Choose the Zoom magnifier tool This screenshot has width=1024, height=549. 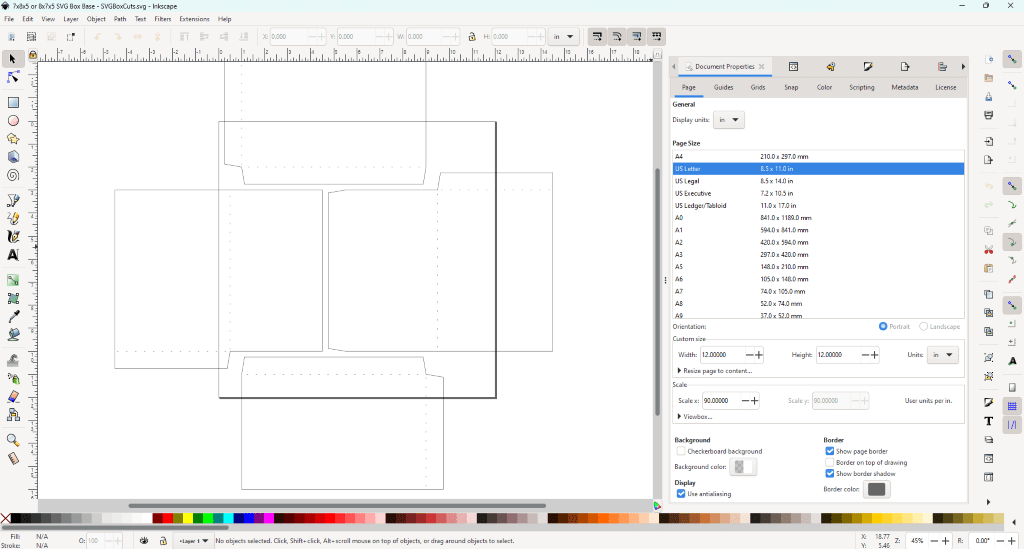(13, 440)
